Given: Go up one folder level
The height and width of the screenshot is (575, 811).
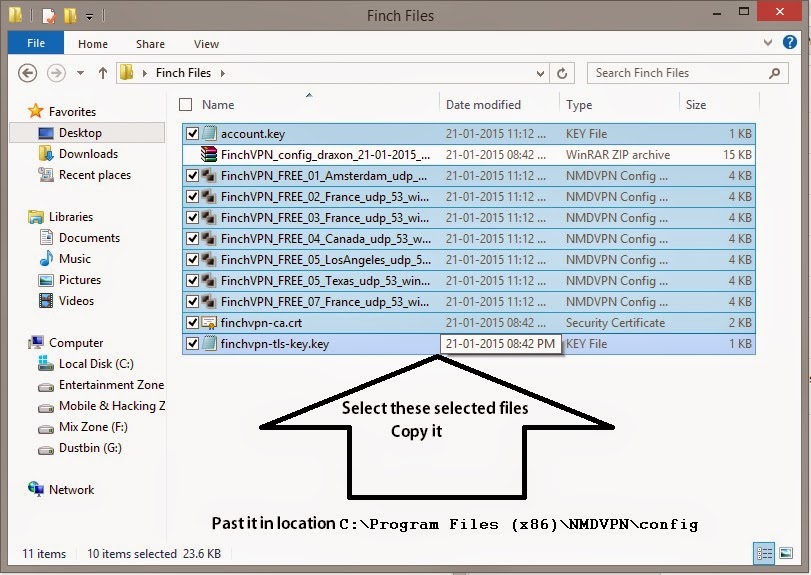Looking at the screenshot, I should [x=102, y=73].
